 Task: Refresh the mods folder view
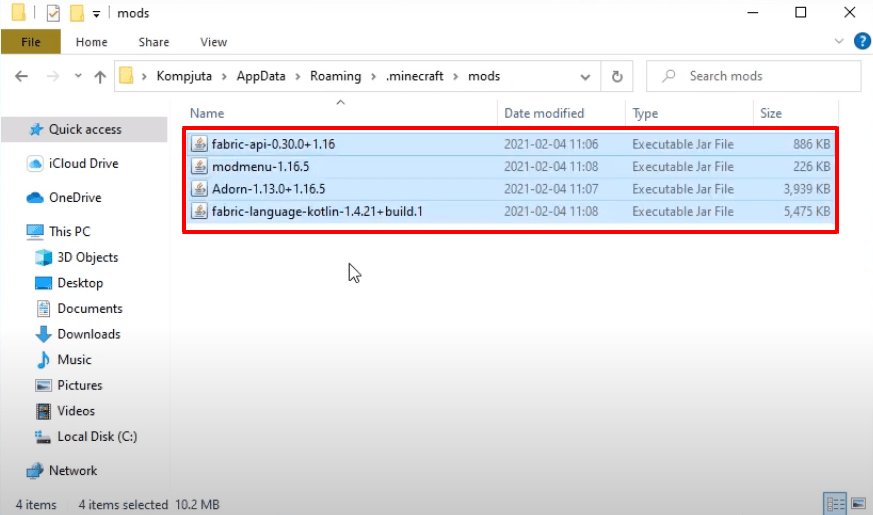point(617,76)
